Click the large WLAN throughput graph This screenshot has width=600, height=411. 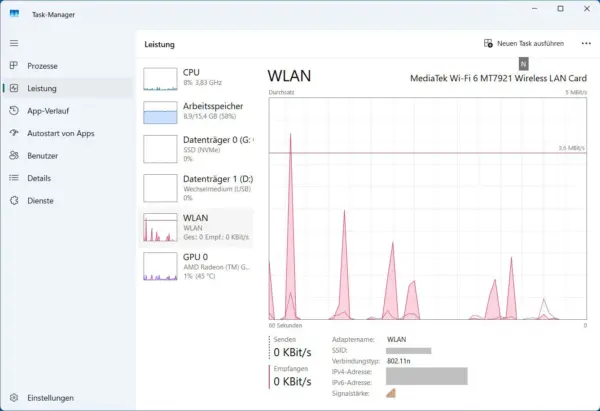(x=427, y=209)
